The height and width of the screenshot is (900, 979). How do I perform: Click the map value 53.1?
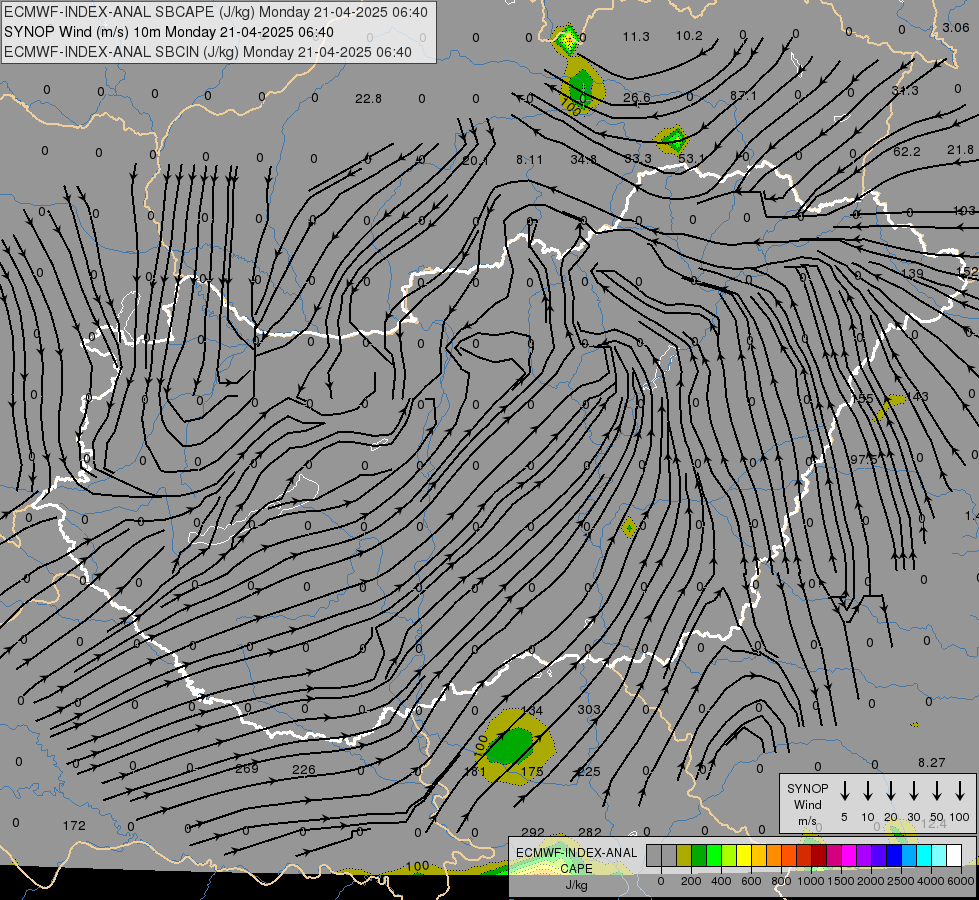[x=691, y=159]
